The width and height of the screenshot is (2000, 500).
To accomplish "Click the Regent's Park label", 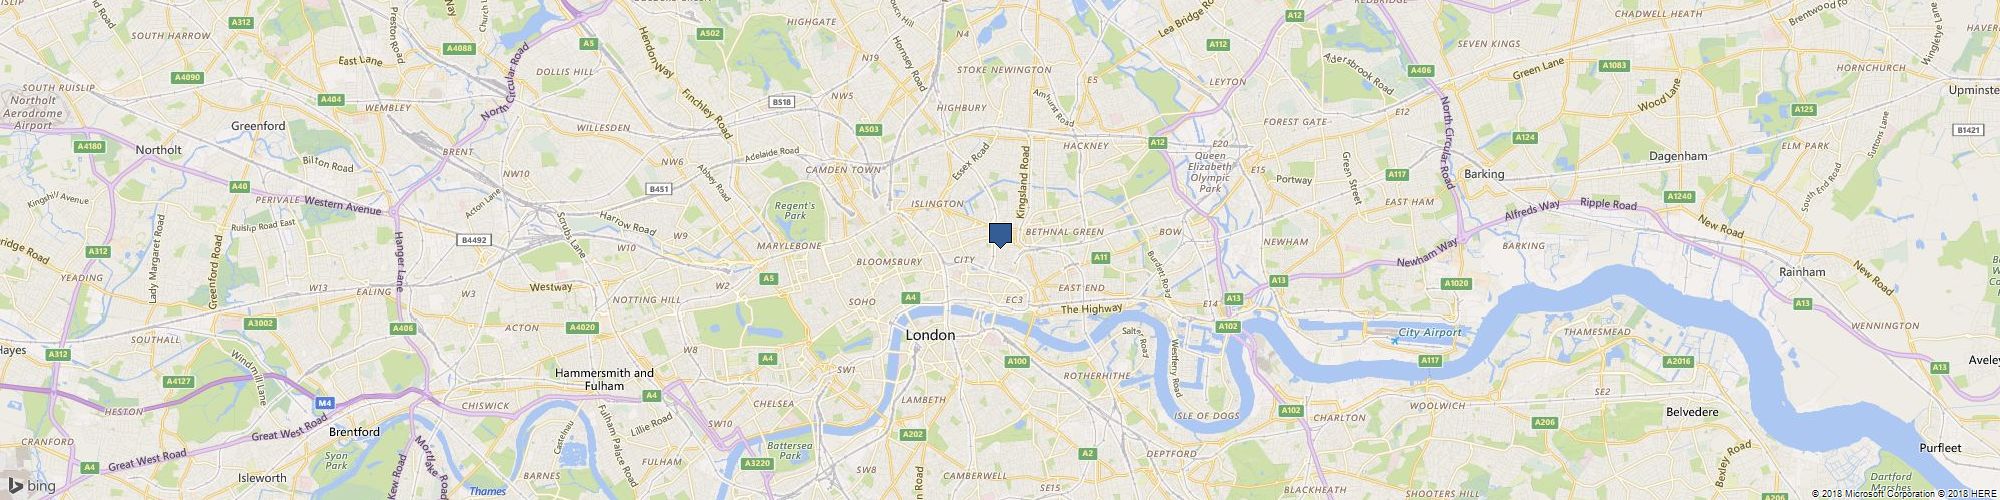I will pos(796,210).
